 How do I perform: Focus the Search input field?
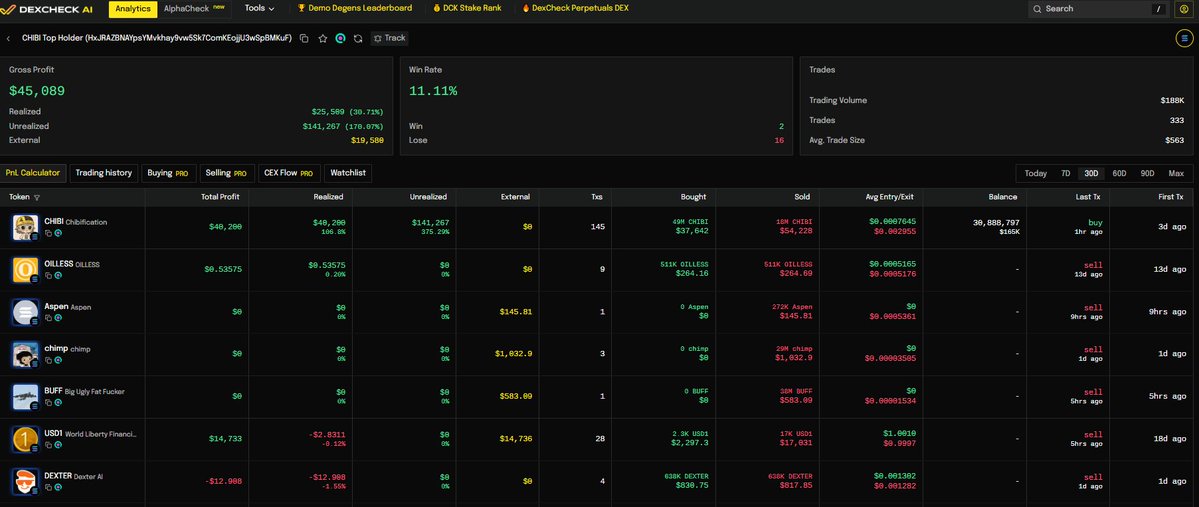[x=1098, y=9]
